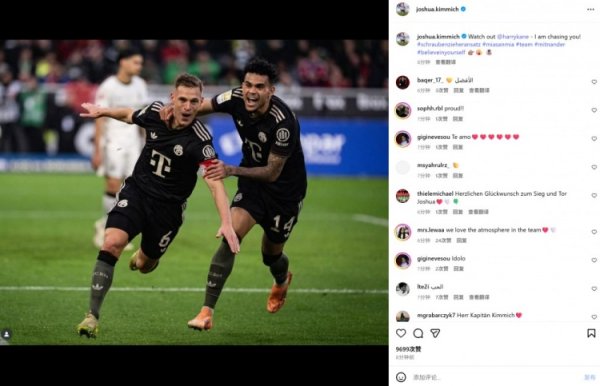Open the #believeinyourself hashtag

point(441,52)
